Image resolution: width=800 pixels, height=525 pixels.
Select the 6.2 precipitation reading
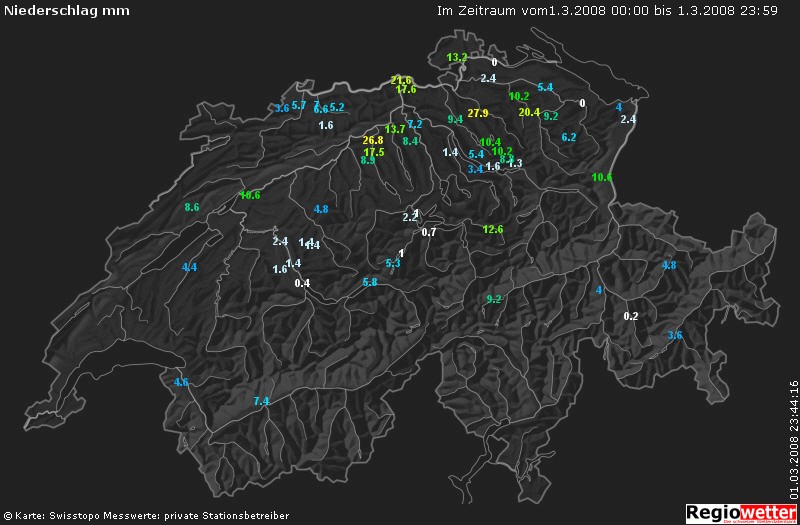(569, 137)
